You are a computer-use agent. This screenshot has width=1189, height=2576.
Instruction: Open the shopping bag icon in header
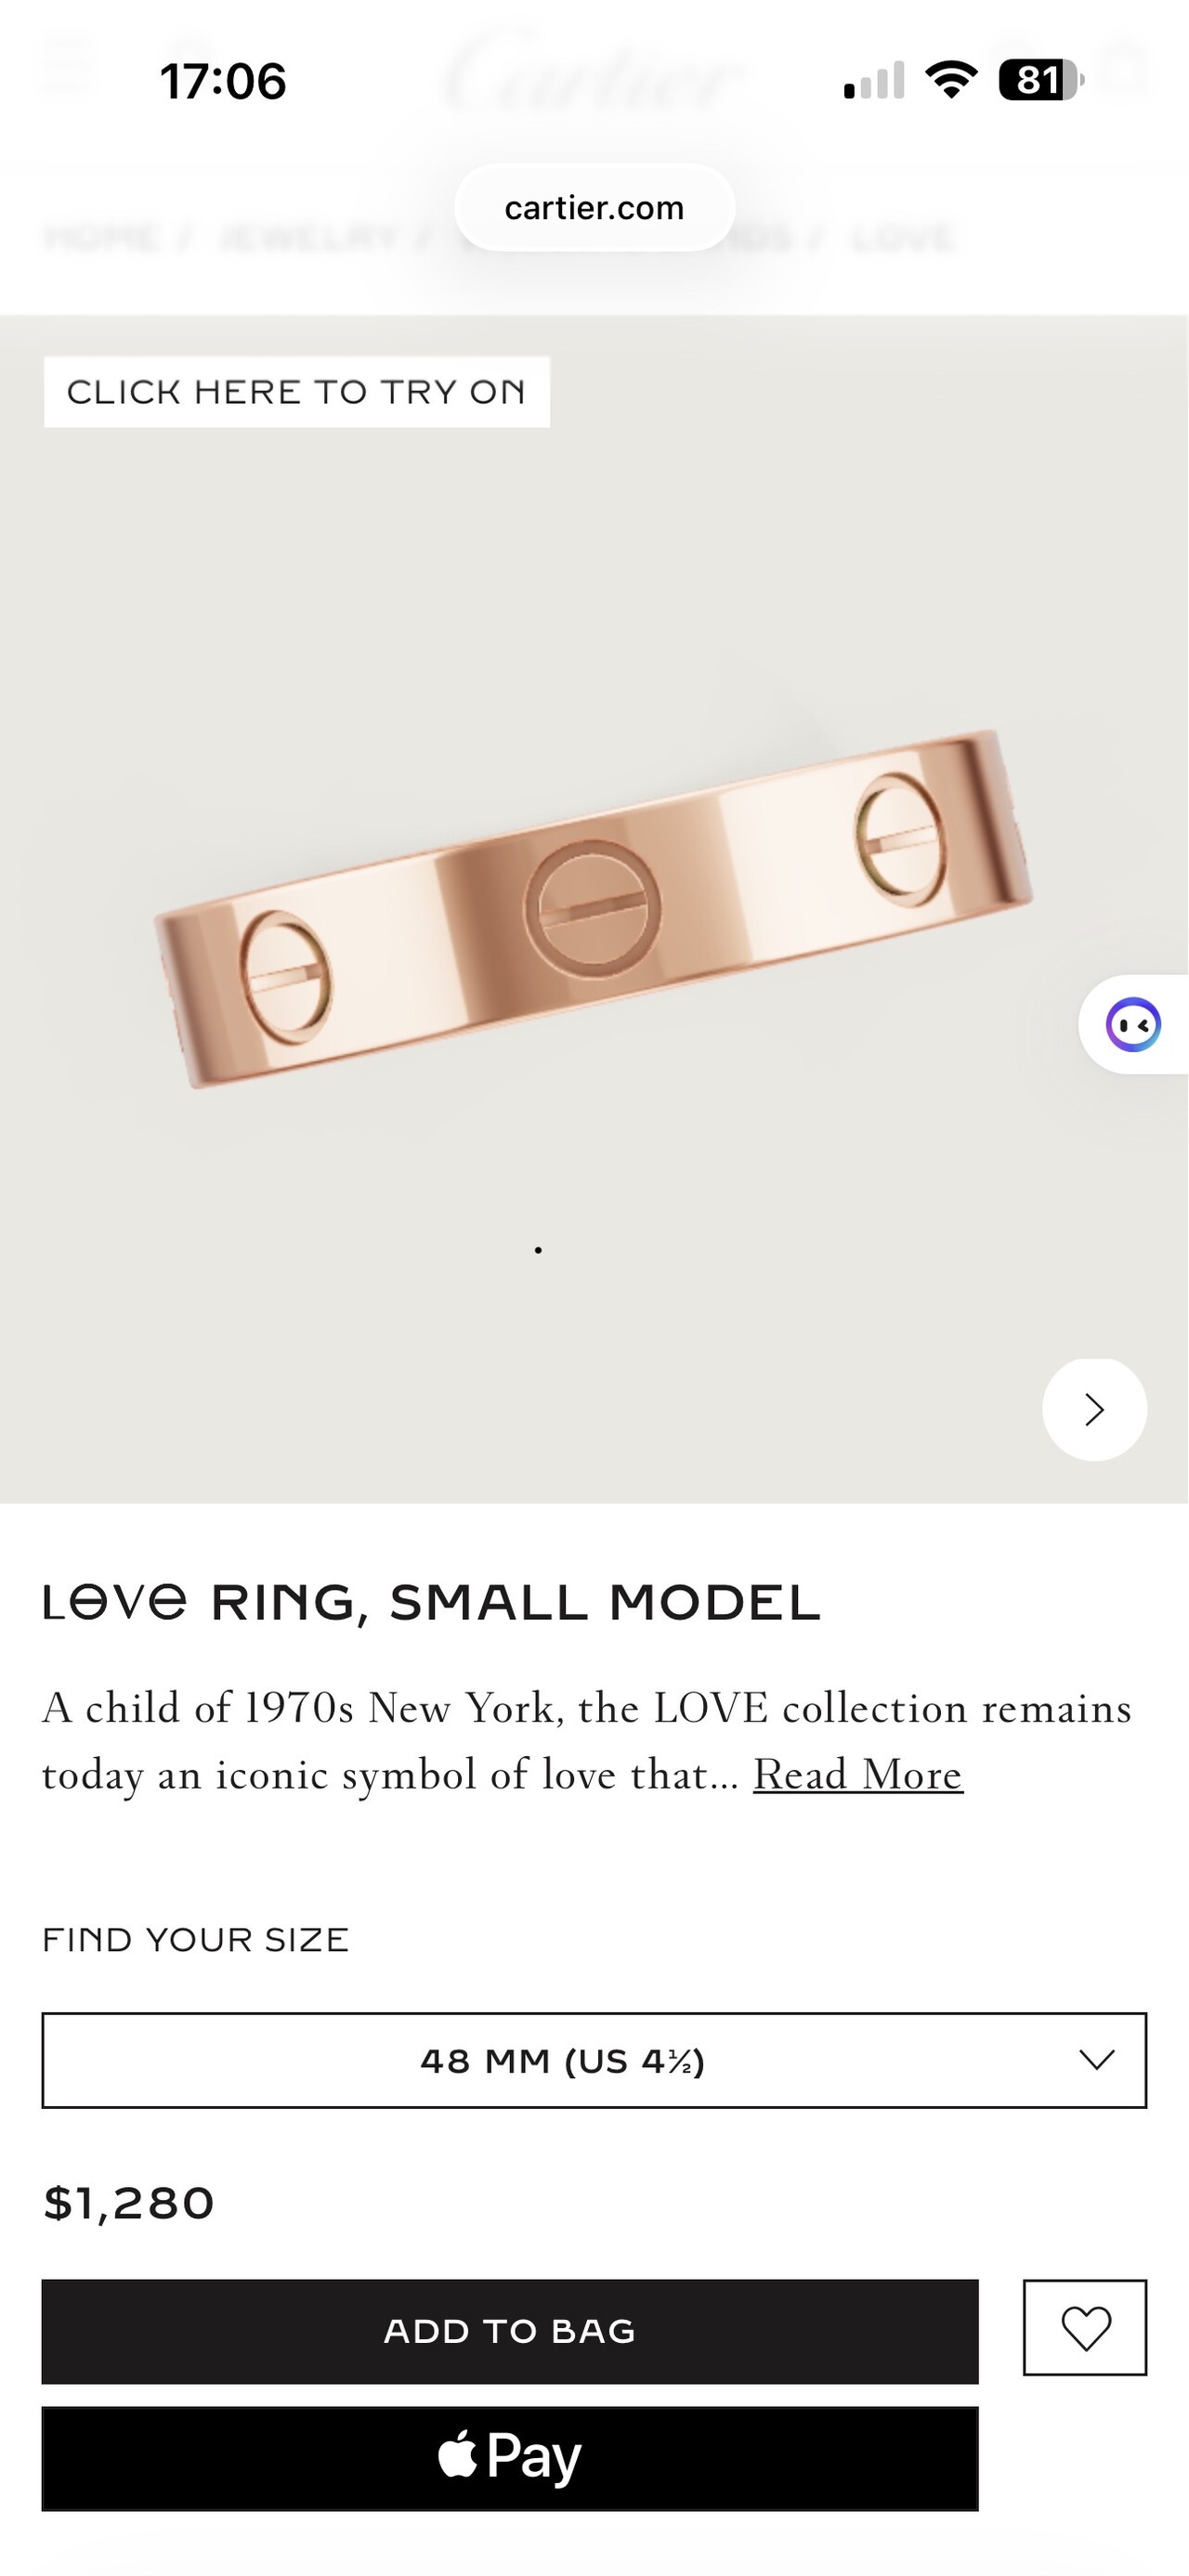[x=1126, y=68]
